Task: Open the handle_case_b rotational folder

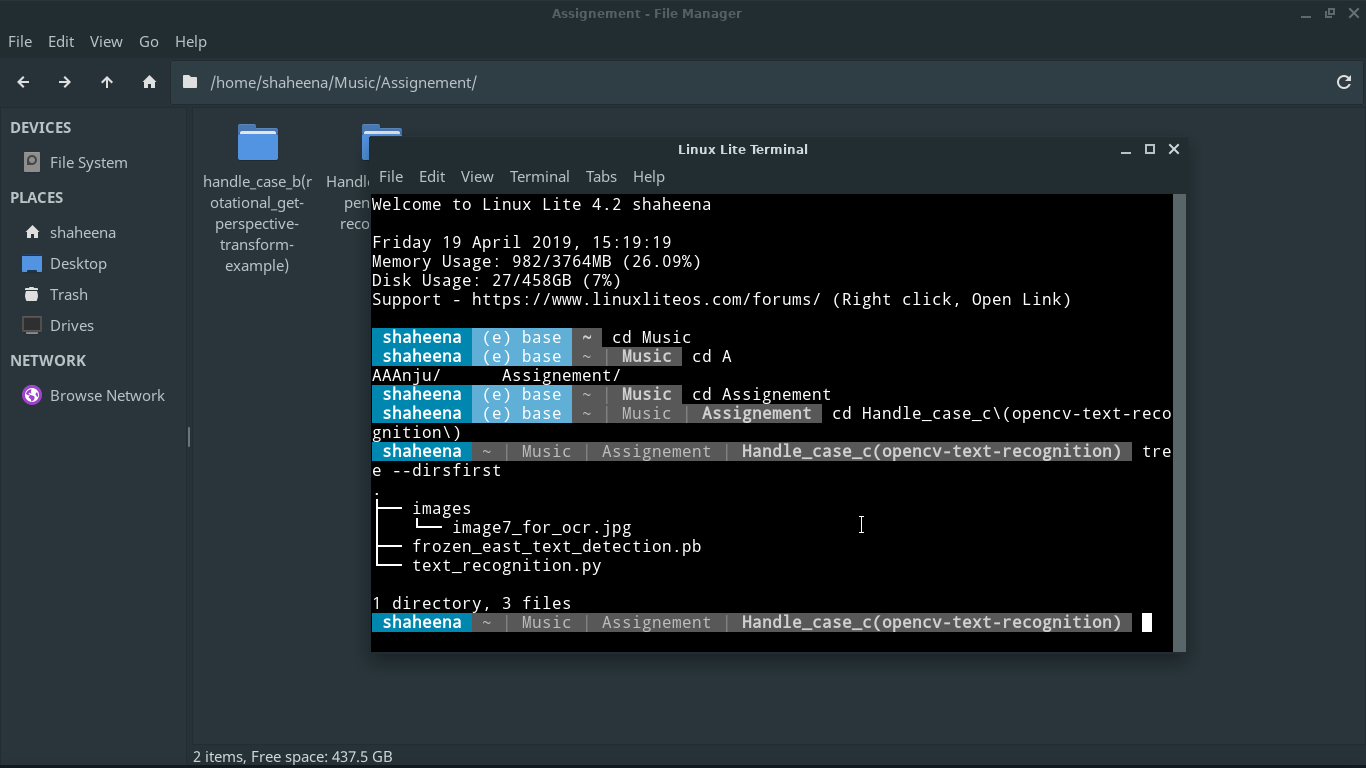Action: pyautogui.click(x=257, y=142)
